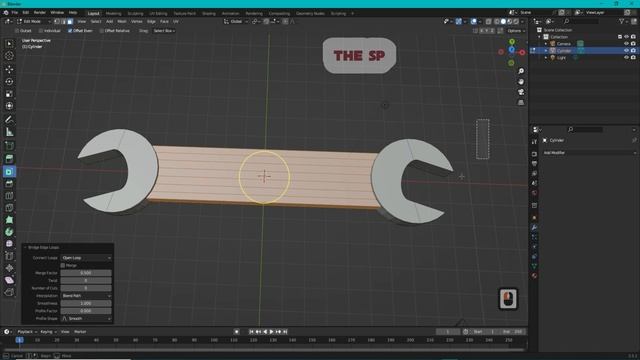Select the active Inset Faces tool
640x360 pixels.
[x=9, y=172]
